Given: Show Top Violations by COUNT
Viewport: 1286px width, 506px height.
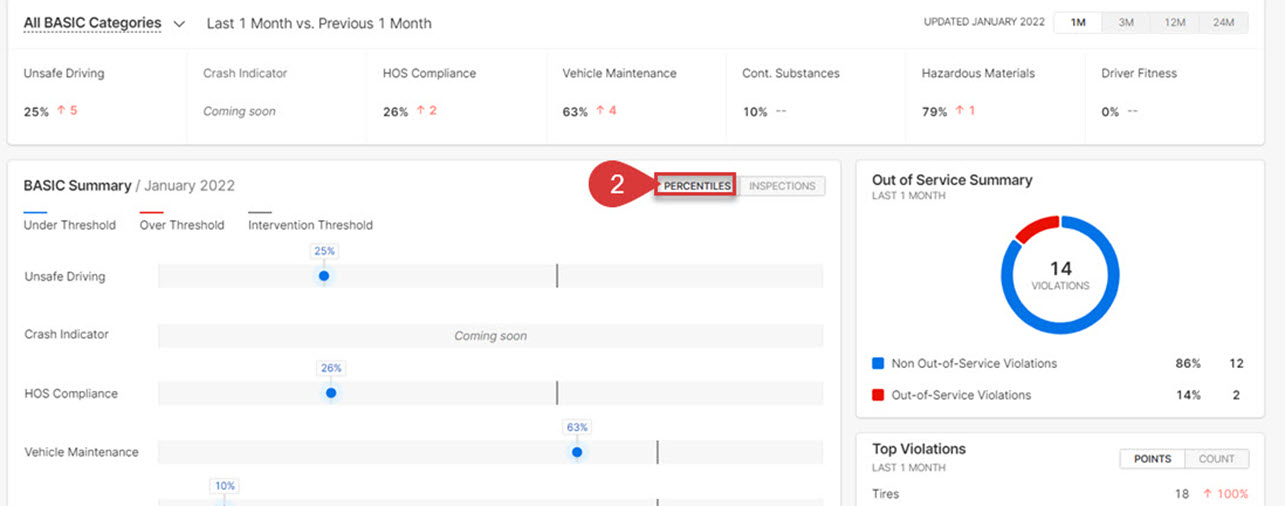Looking at the screenshot, I should tap(1216, 459).
